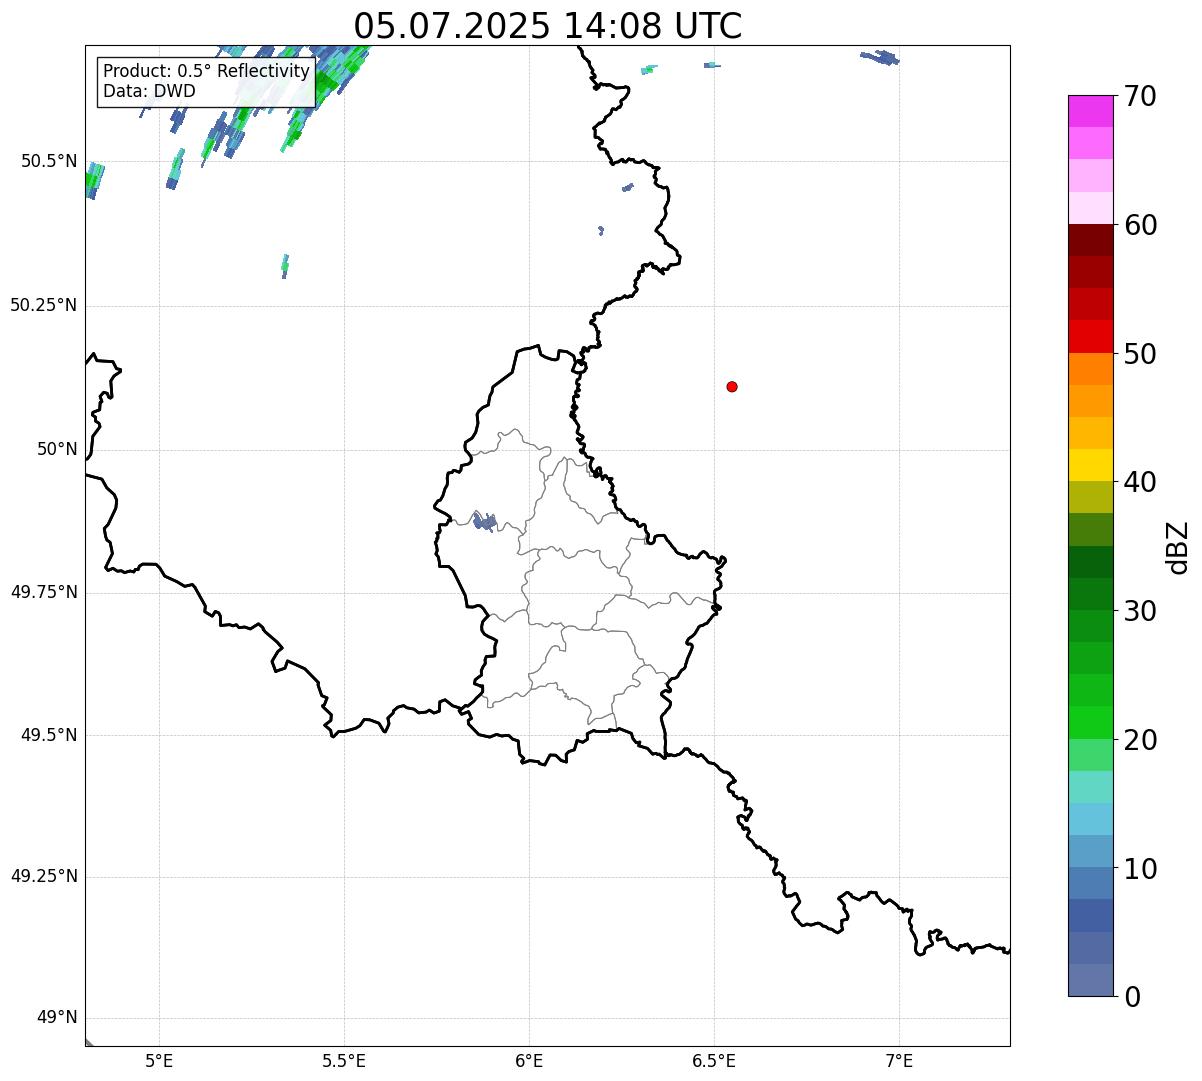The image size is (1202, 1081).
Task: Click the 6°E longitude label
Action: [529, 1060]
